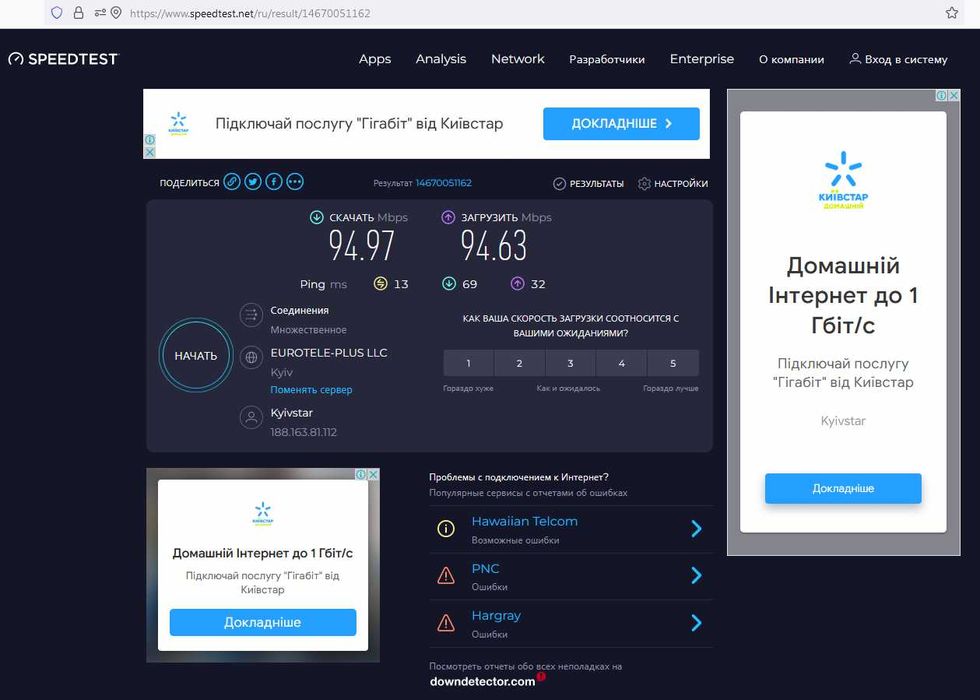The height and width of the screenshot is (700, 980).
Task: Close the right sidebar Kyivstar advertisement
Action: pos(954,96)
